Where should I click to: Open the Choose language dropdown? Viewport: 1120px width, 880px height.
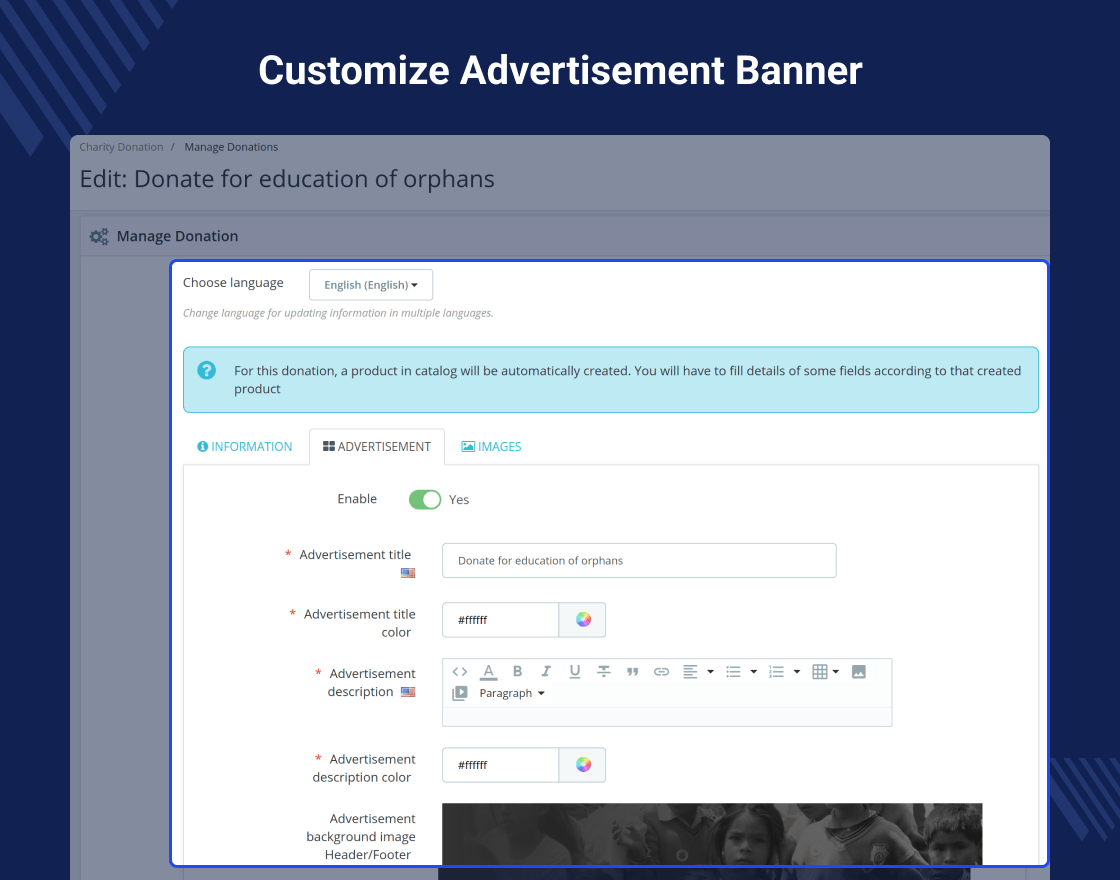coord(371,285)
